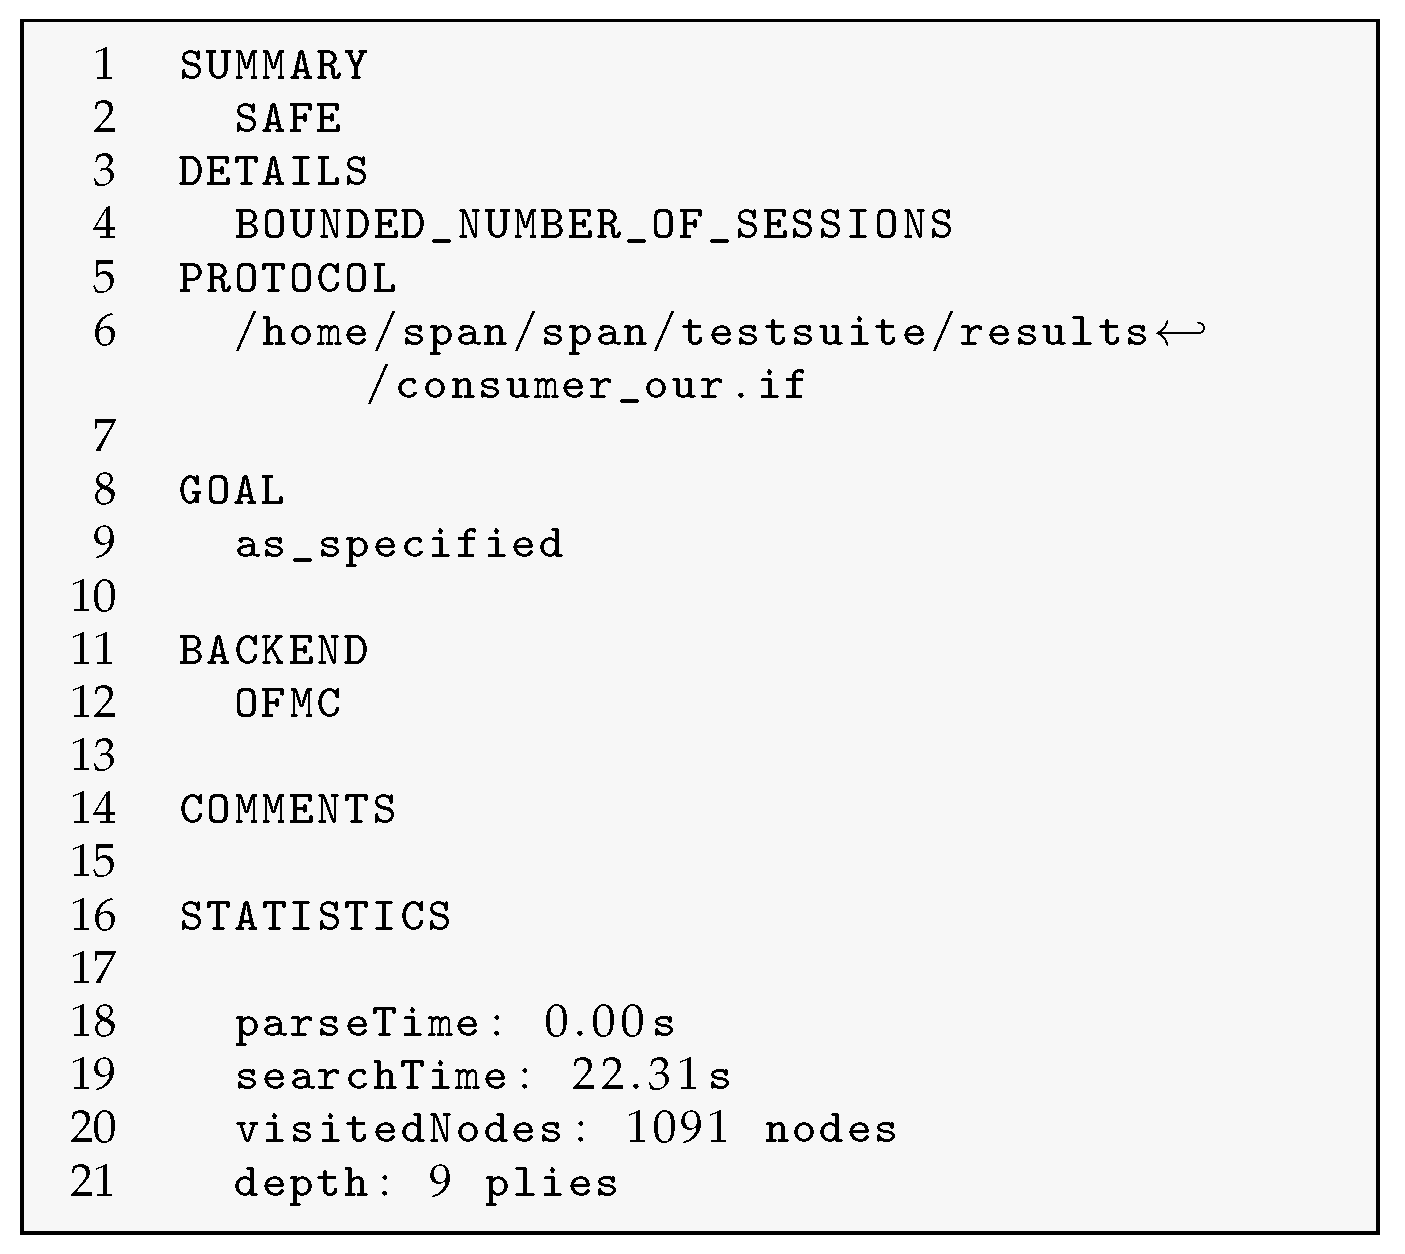This screenshot has height=1254, width=1405.
Task: Click the line-wrap arrow symbol
Action: (x=1180, y=331)
